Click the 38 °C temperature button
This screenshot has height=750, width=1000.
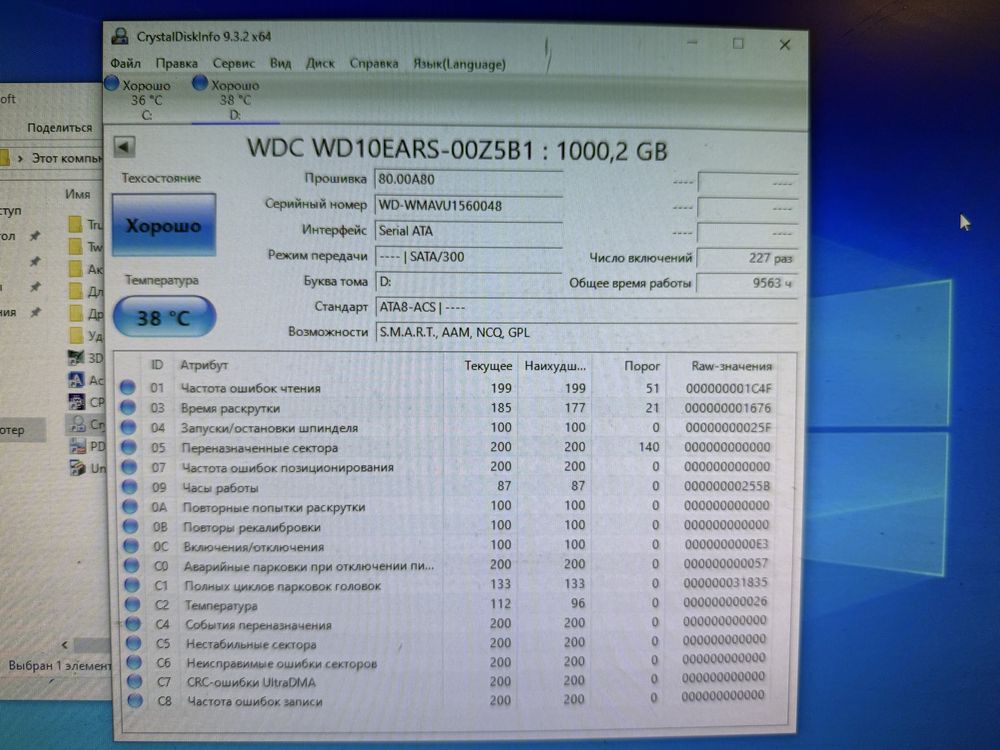click(x=163, y=317)
